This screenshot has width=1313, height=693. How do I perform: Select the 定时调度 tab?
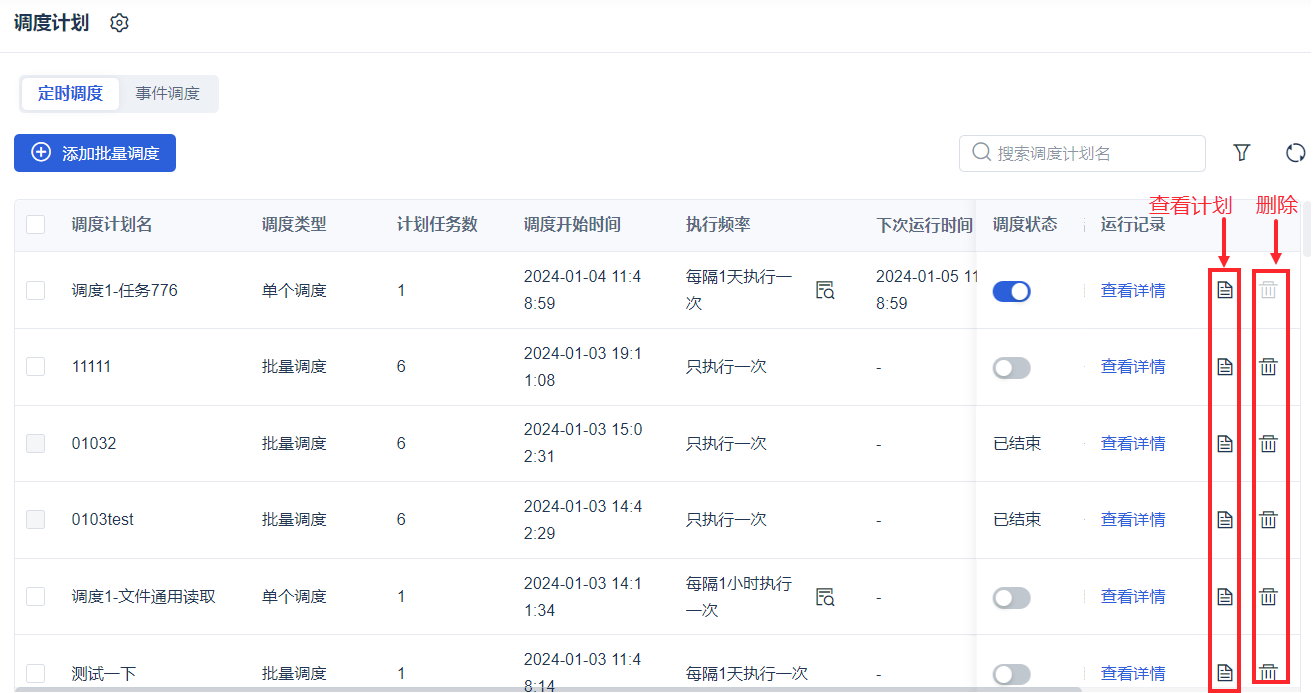point(70,94)
